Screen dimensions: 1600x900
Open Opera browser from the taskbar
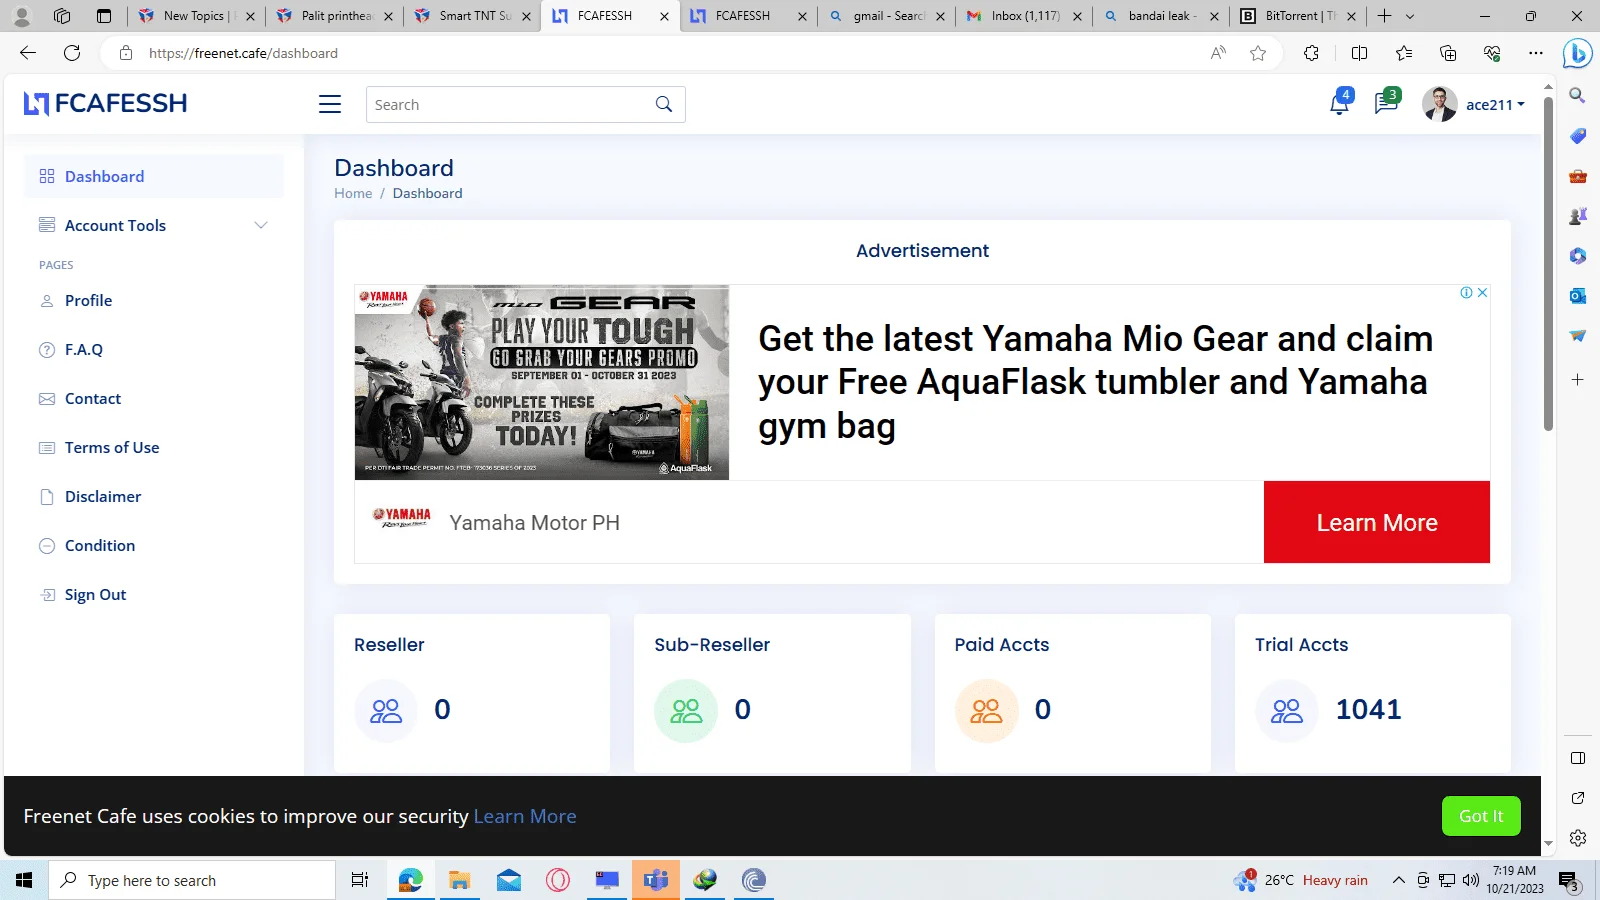click(x=558, y=880)
